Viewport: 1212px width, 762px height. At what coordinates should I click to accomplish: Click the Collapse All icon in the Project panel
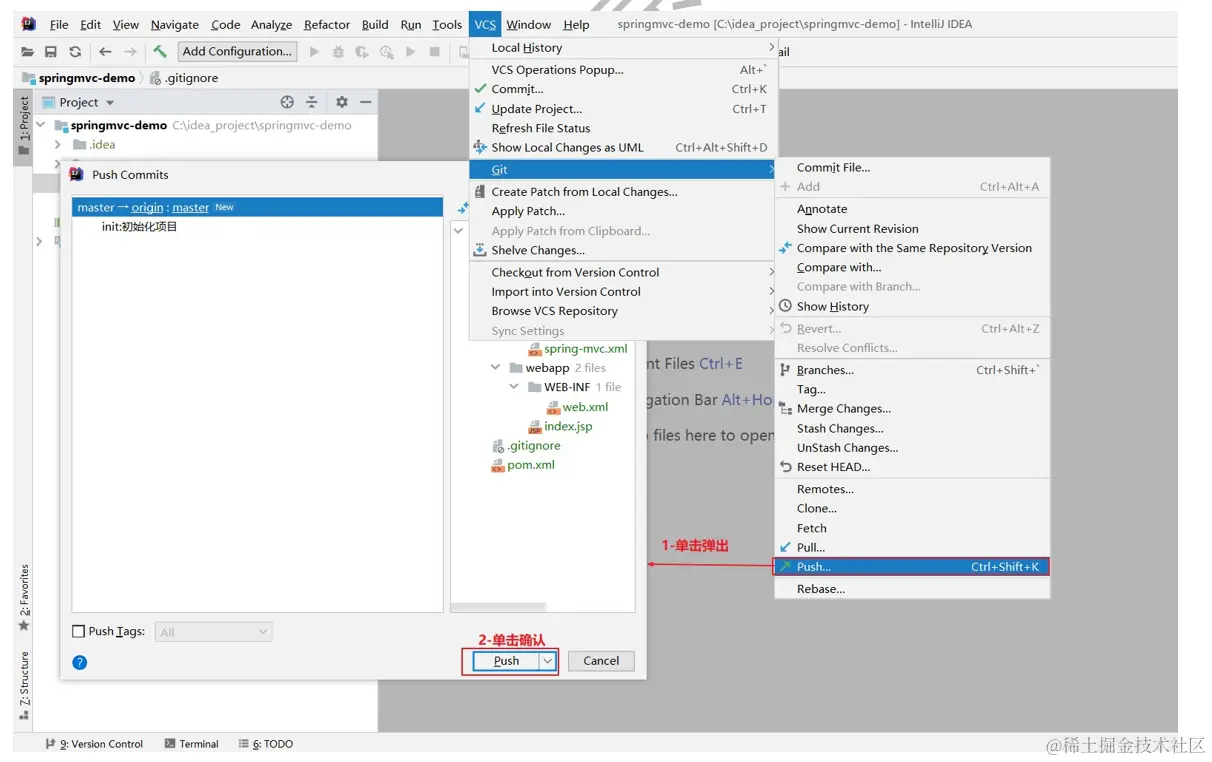(x=312, y=102)
